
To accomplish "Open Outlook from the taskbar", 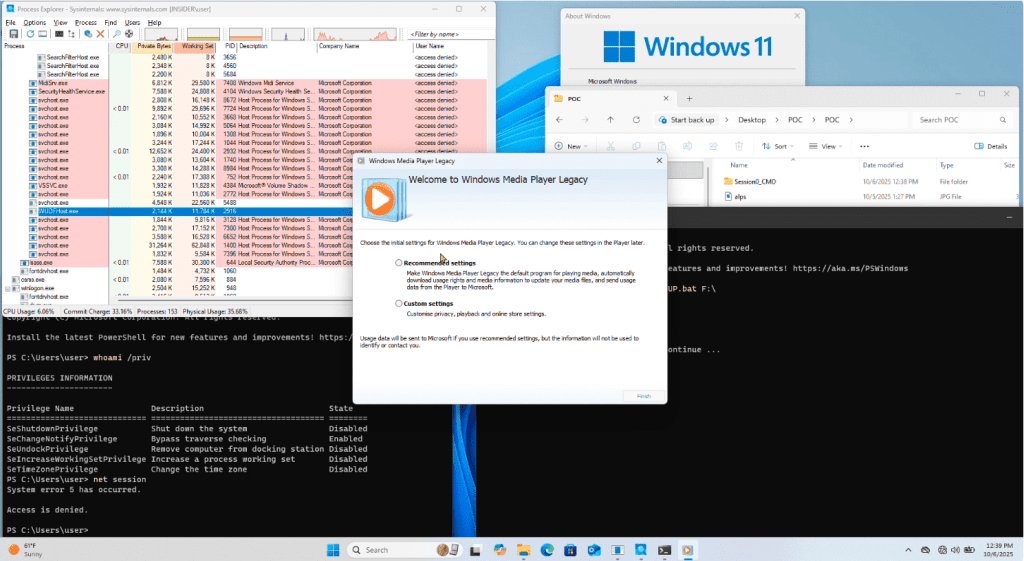I will click(x=594, y=550).
